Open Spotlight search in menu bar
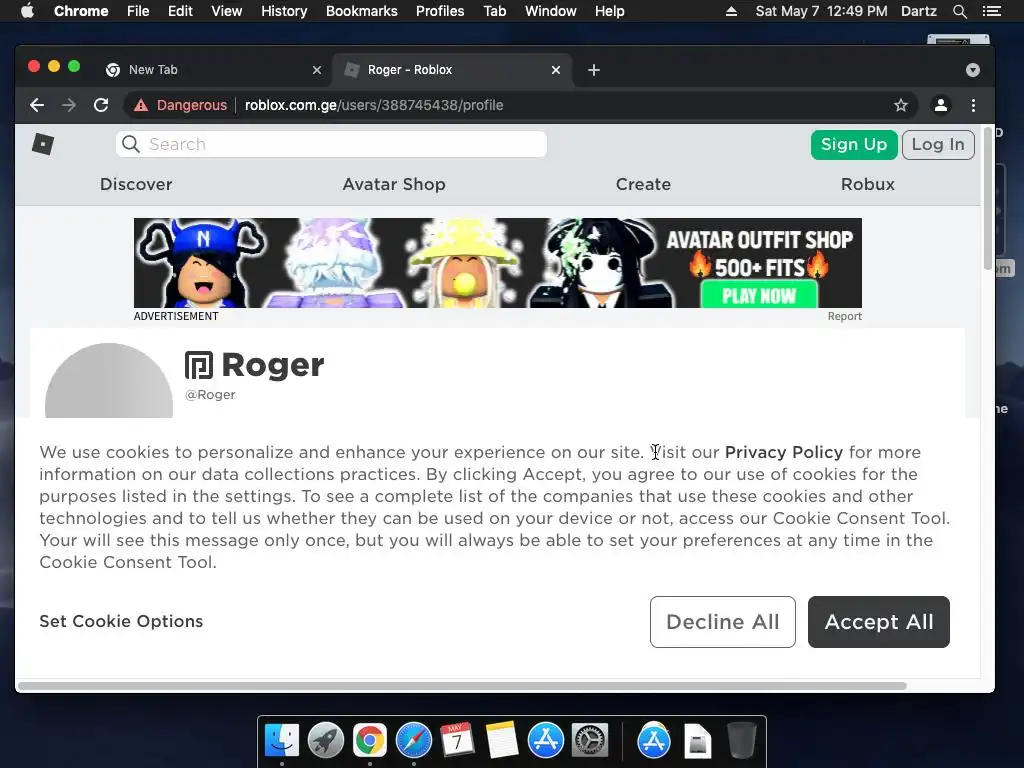1024x768 pixels. click(959, 11)
